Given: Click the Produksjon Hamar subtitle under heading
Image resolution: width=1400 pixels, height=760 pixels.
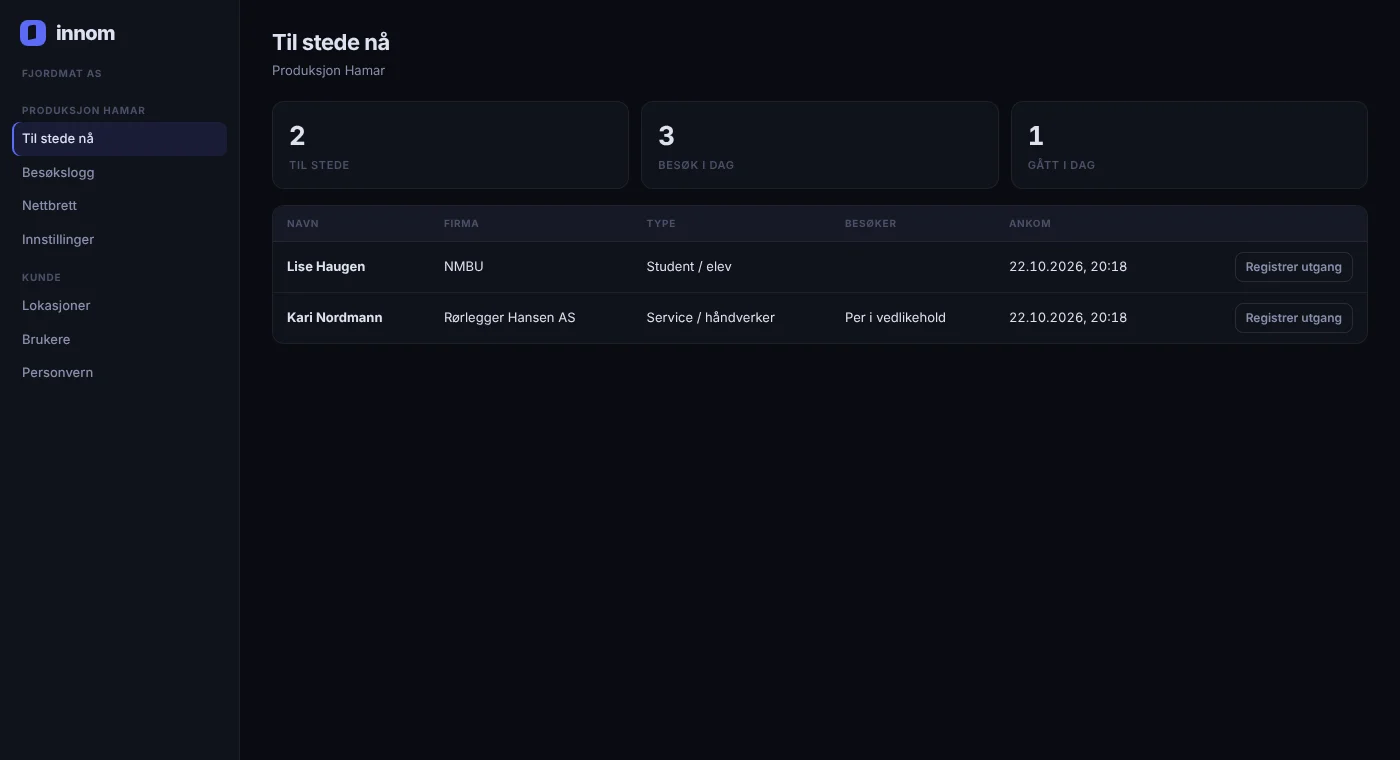Looking at the screenshot, I should (328, 71).
